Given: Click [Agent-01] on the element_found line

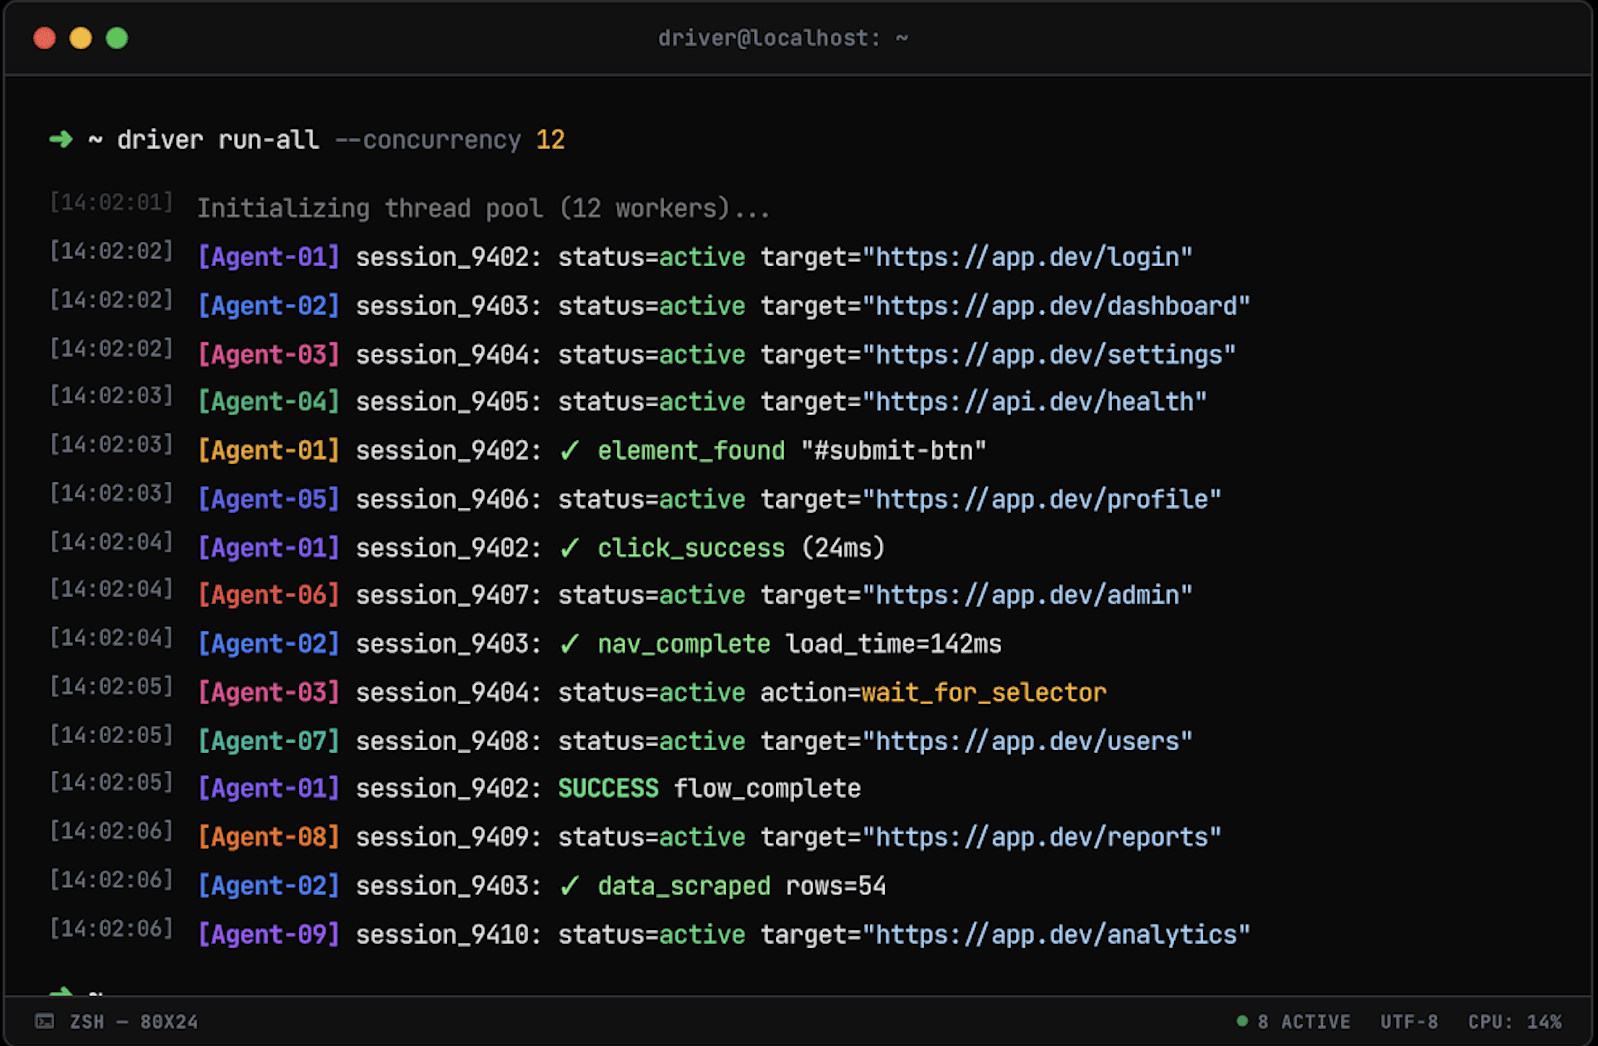Looking at the screenshot, I should 269,451.
